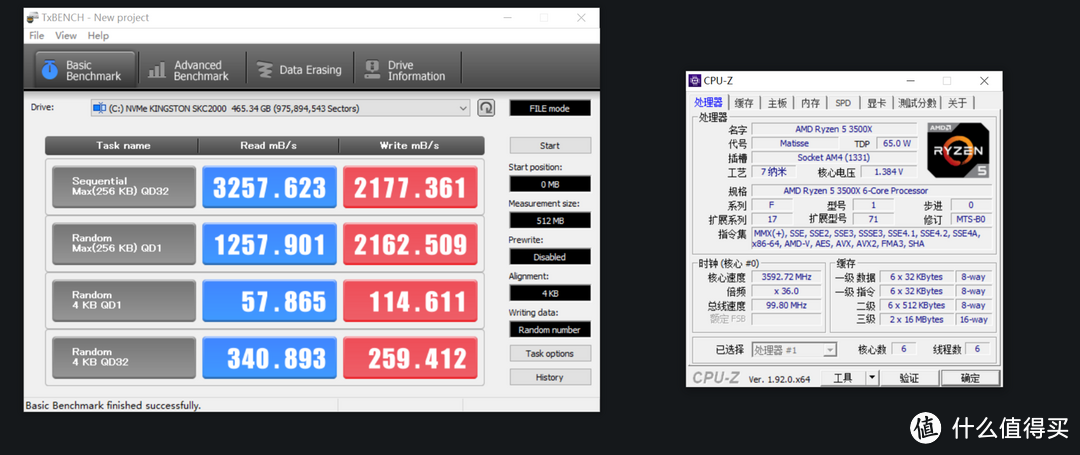Click the sequential read value 3257.623
The width and height of the screenshot is (1080, 455).
point(269,187)
